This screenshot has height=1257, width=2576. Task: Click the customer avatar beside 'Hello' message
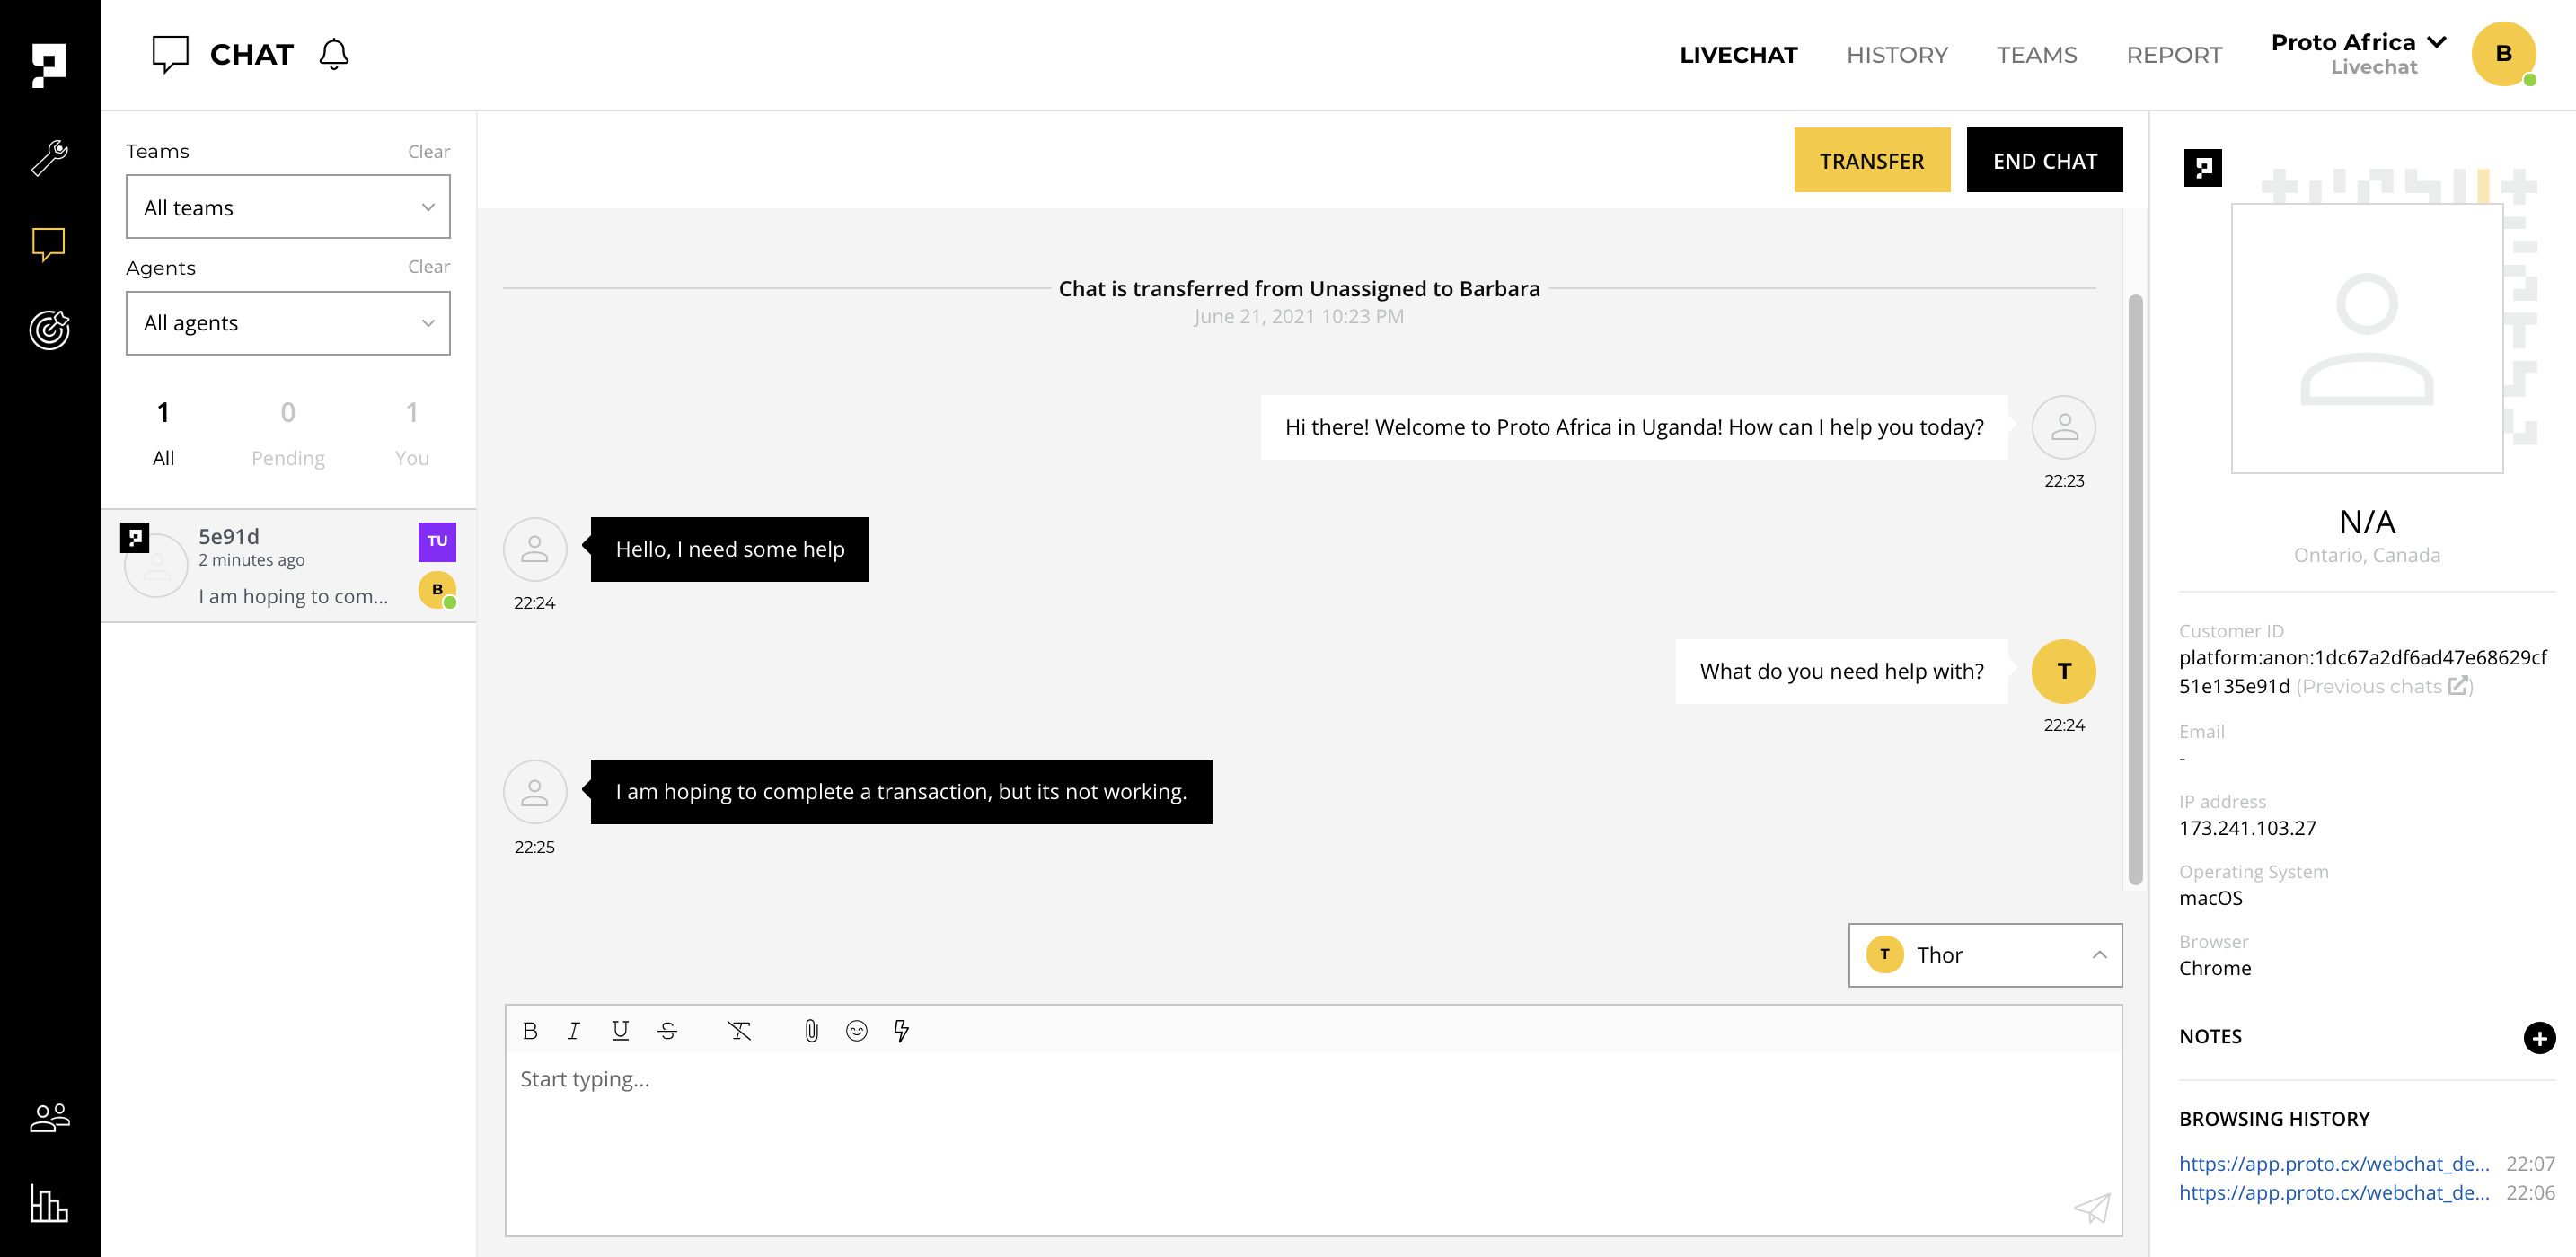pyautogui.click(x=535, y=549)
